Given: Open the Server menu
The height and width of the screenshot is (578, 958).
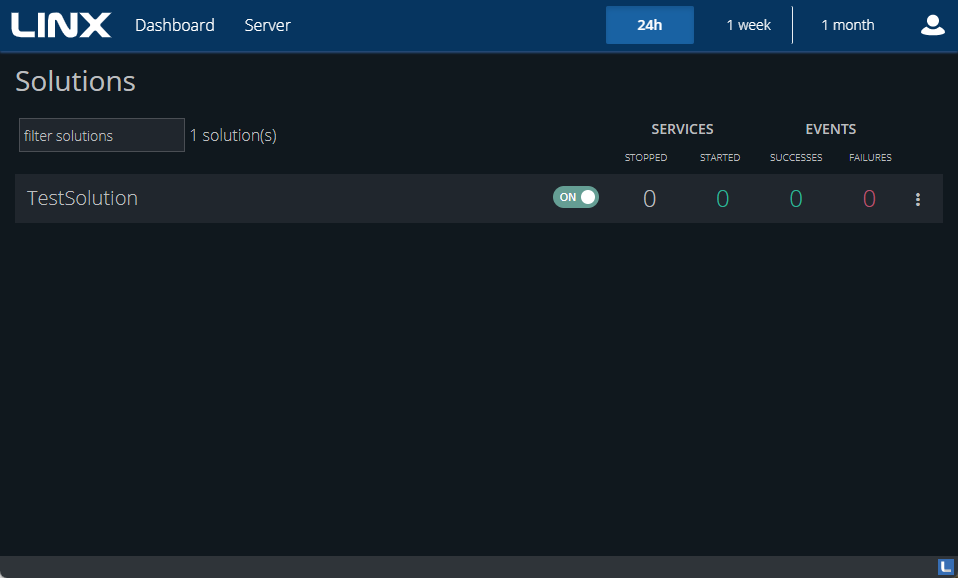Looking at the screenshot, I should (268, 25).
